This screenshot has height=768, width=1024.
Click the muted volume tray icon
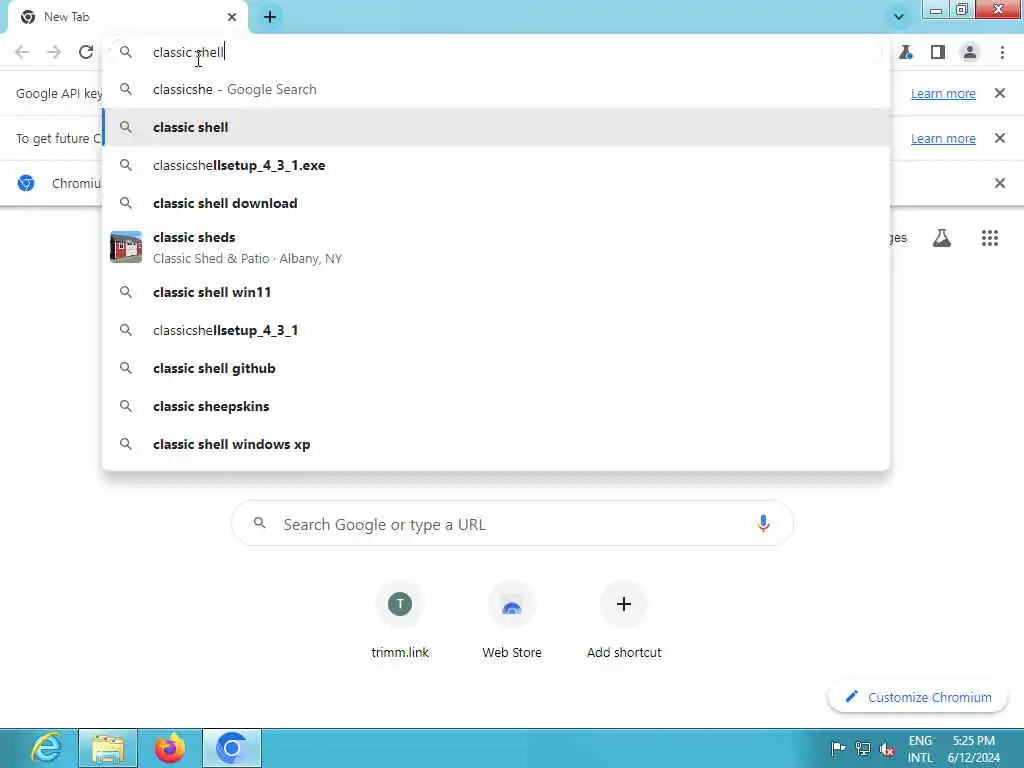[x=887, y=748]
